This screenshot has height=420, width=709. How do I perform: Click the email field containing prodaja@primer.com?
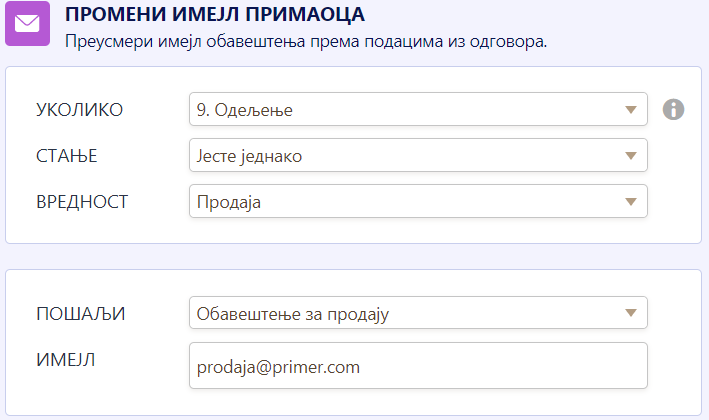(x=417, y=366)
